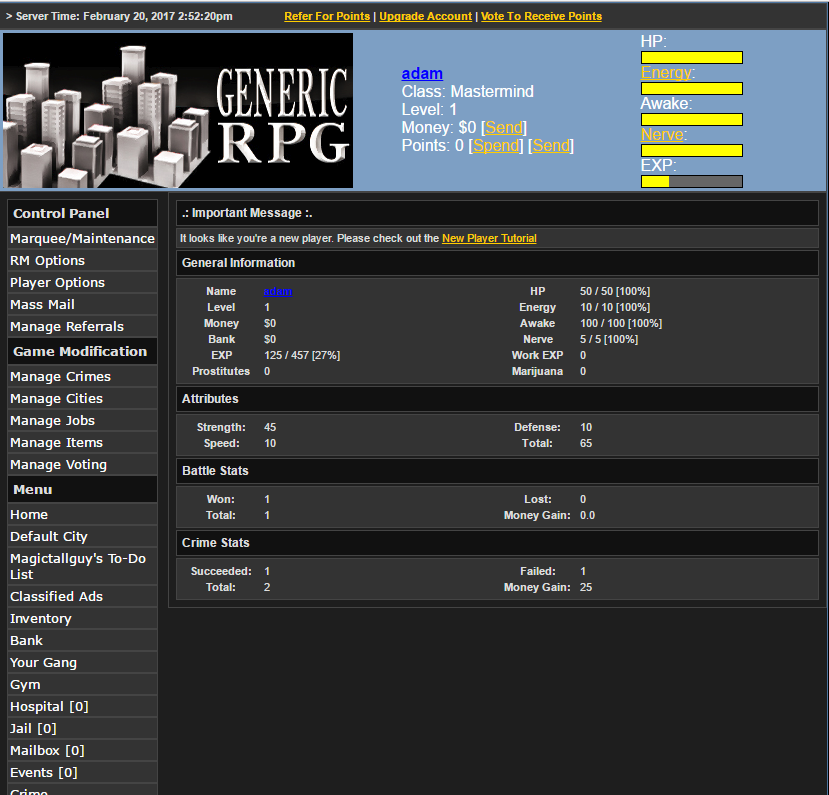Click the EXP progress bar
The width and height of the screenshot is (829, 795).
tap(691, 181)
